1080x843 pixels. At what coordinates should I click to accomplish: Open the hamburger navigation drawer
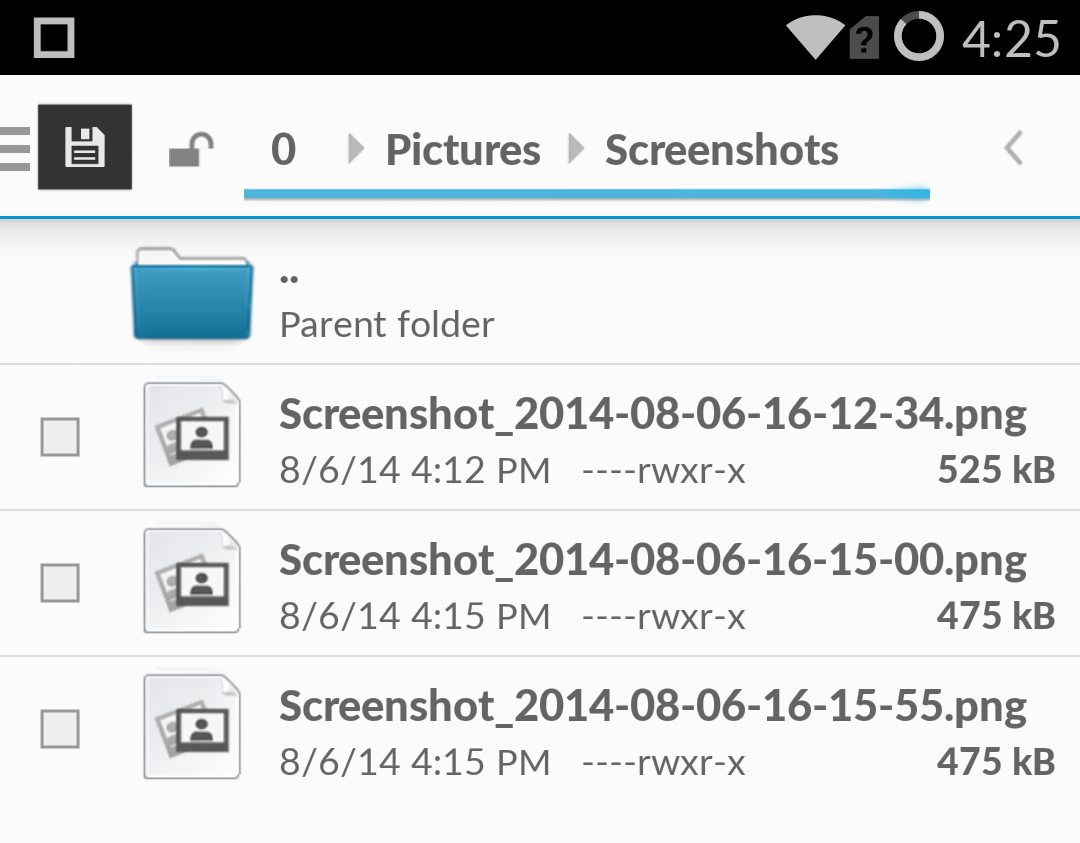[x=14, y=148]
